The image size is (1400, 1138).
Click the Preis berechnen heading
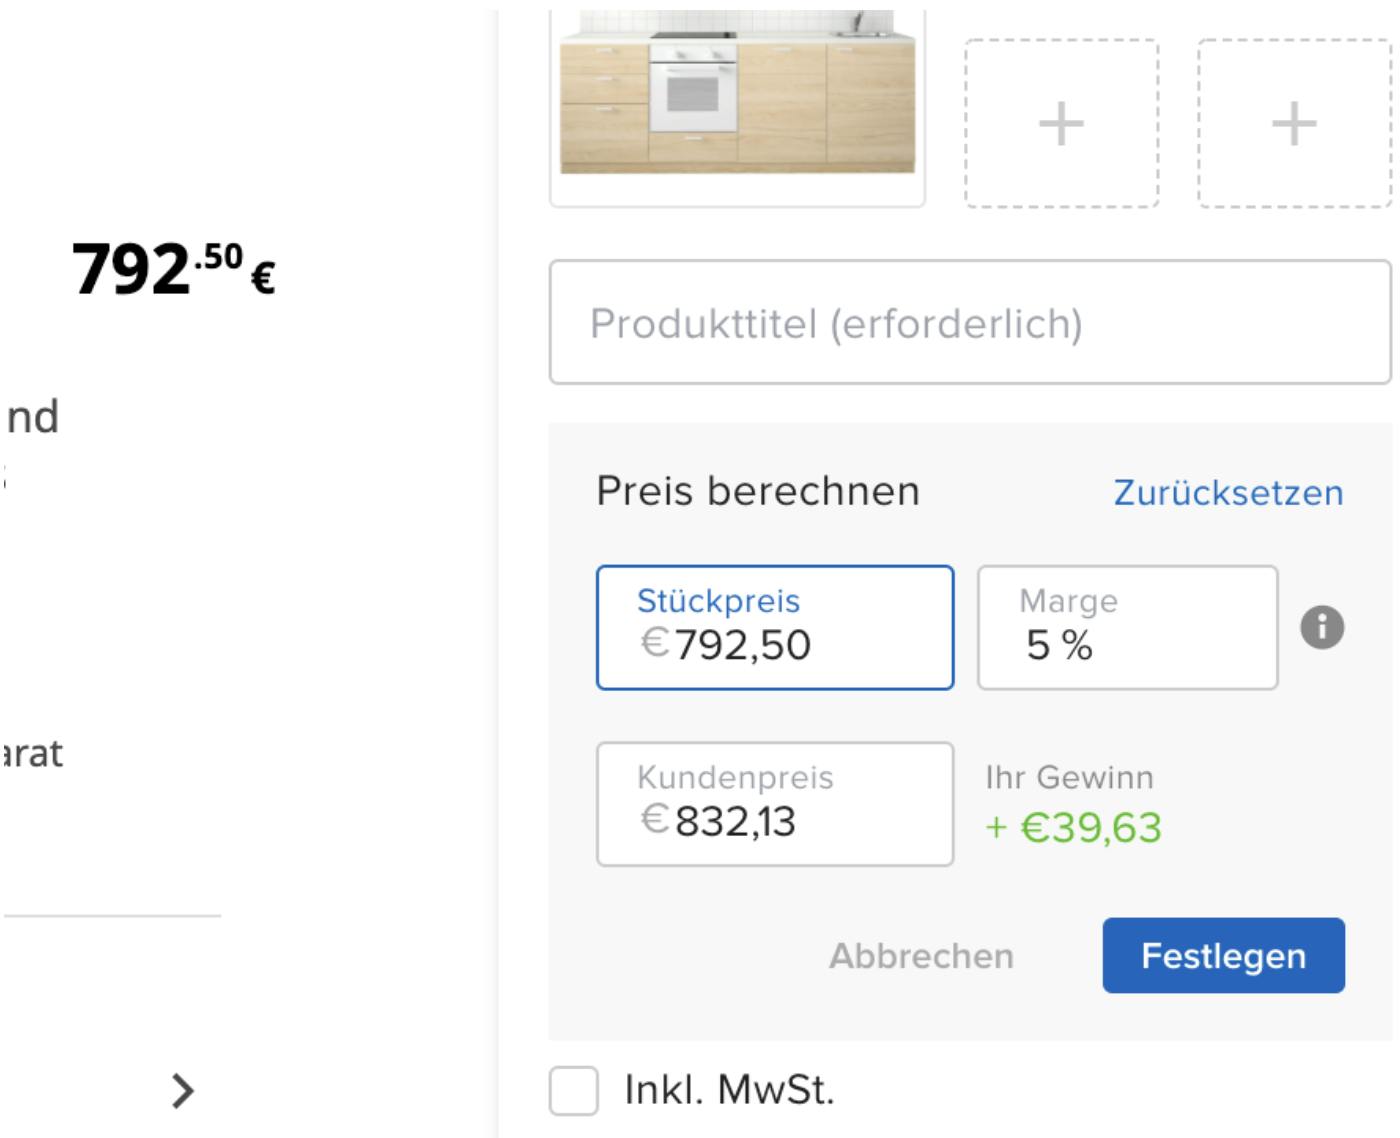757,491
